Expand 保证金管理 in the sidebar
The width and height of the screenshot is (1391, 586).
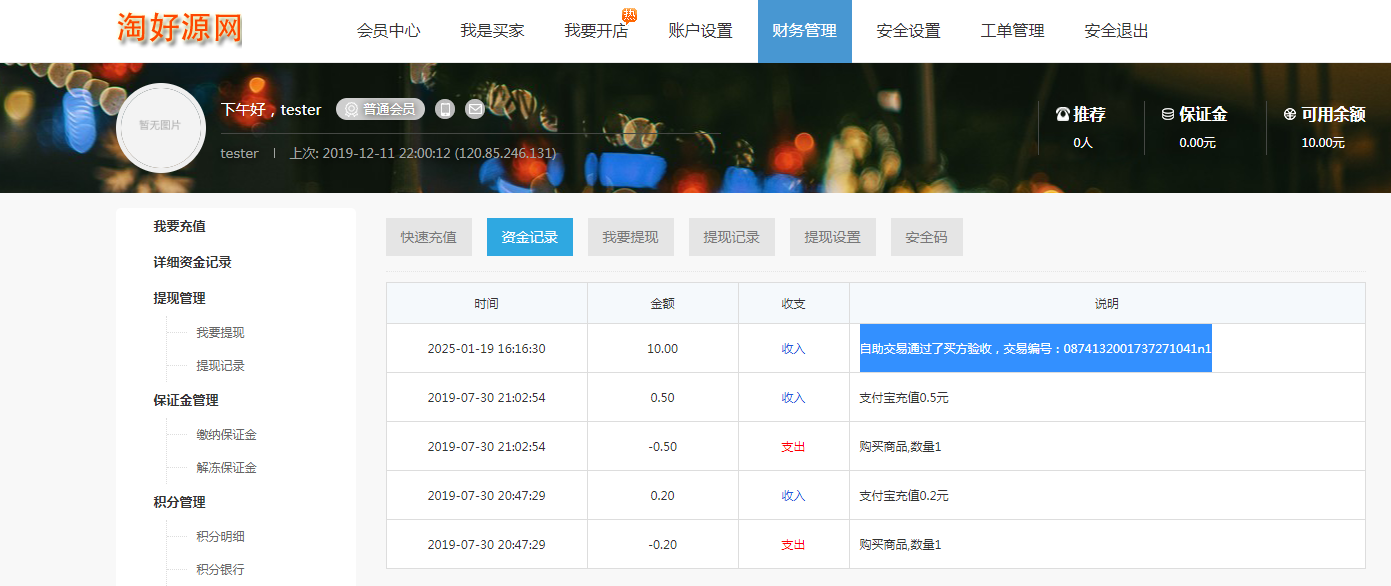[x=185, y=400]
